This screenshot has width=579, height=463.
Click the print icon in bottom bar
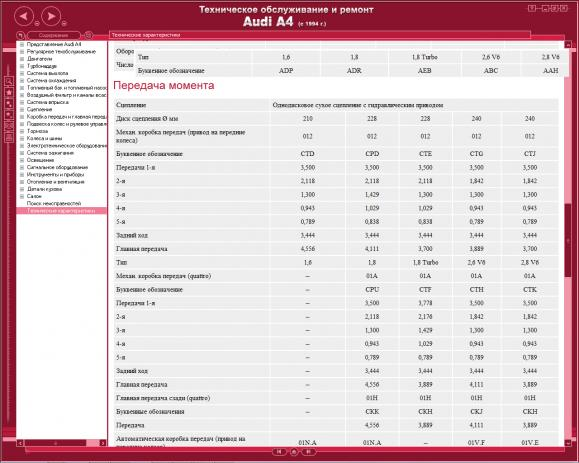pos(294,452)
